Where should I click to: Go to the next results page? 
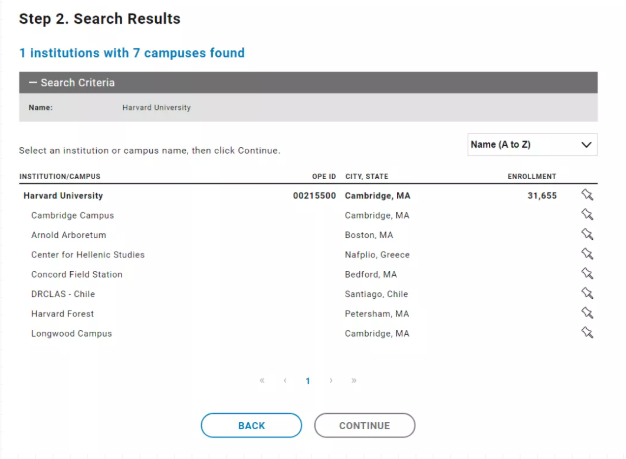[331, 381]
